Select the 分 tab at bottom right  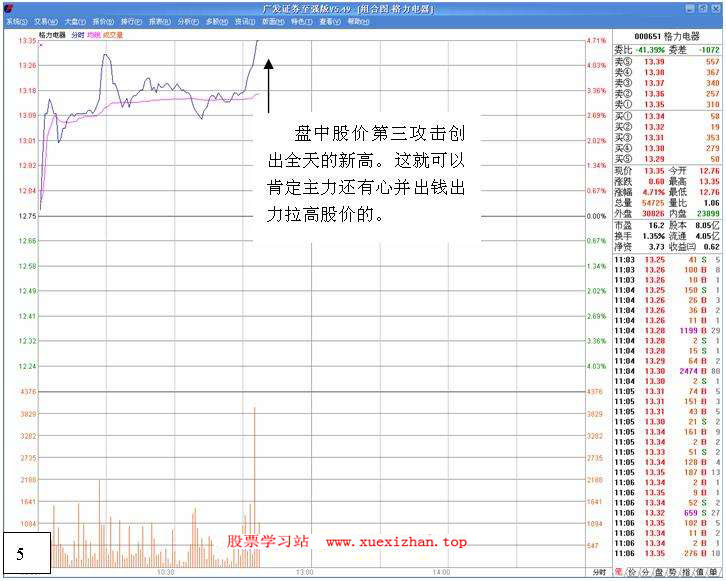pyautogui.click(x=645, y=572)
